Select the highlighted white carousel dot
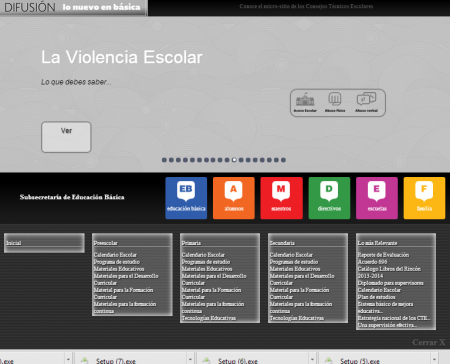450x364 pixels. pos(234,160)
